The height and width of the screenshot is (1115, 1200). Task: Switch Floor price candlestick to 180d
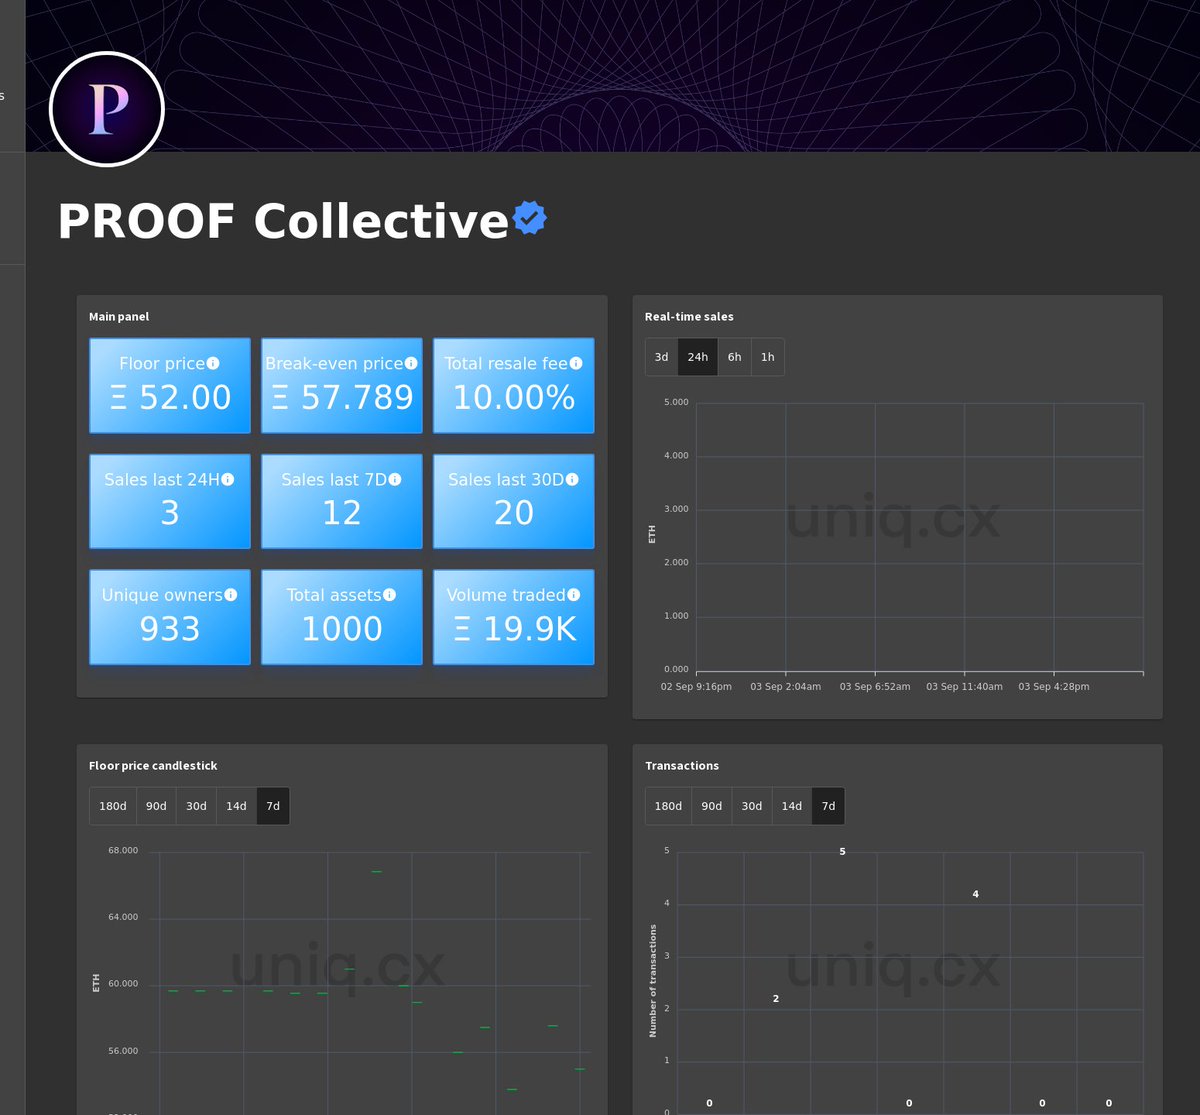point(113,806)
